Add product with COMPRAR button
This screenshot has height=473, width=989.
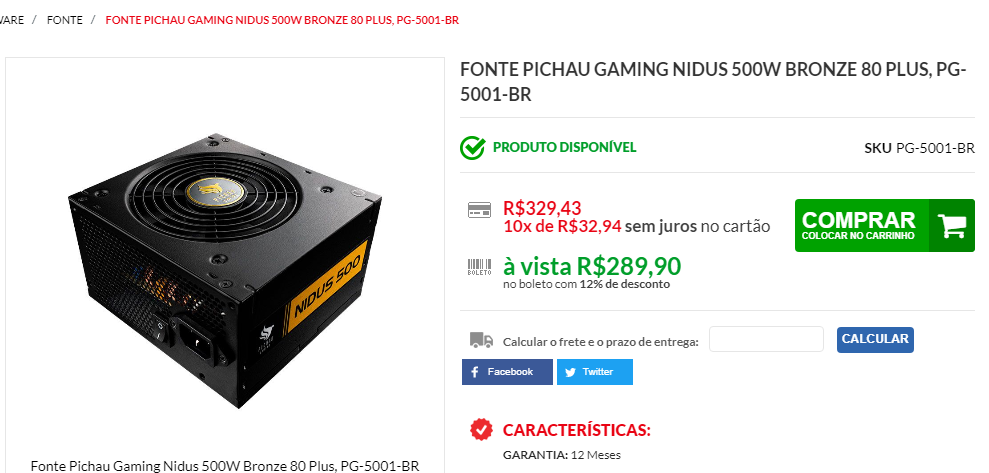coord(884,226)
